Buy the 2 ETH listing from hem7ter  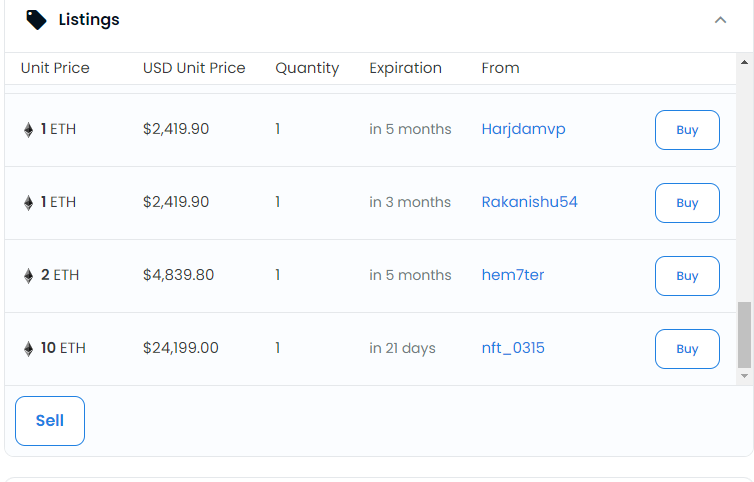[x=687, y=276]
